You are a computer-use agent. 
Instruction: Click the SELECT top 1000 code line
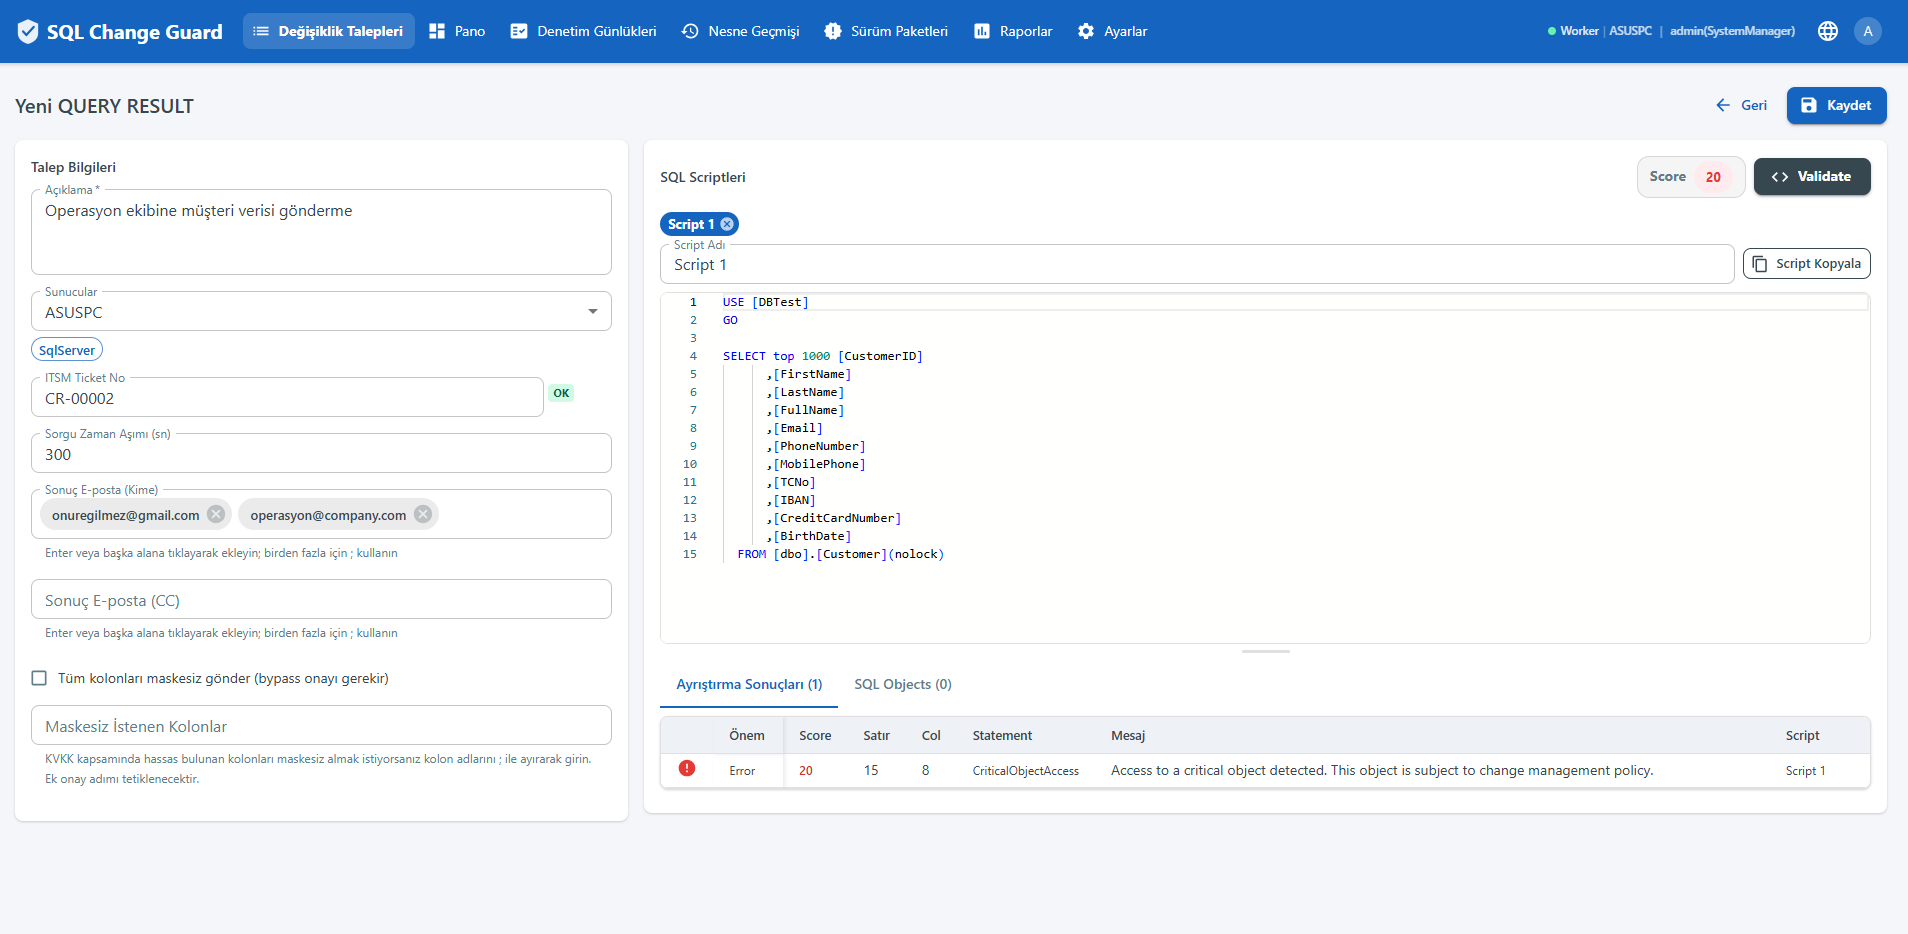click(x=822, y=356)
